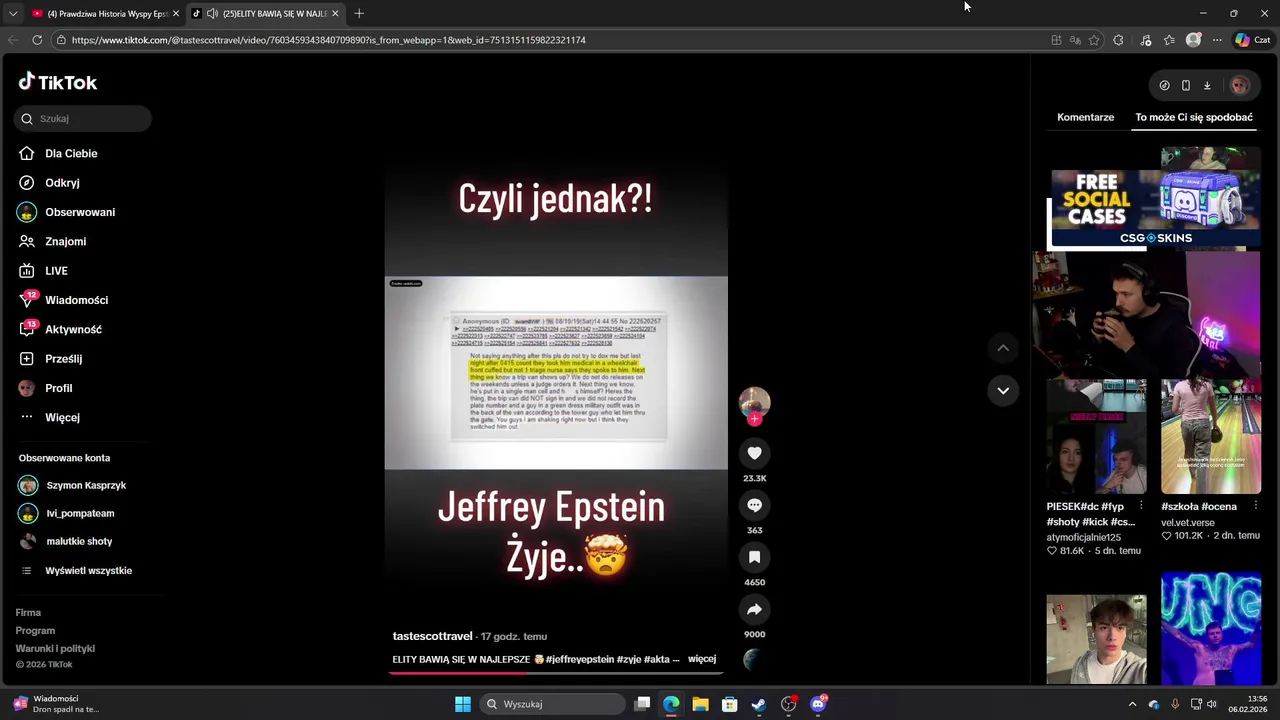The height and width of the screenshot is (720, 1280).
Task: Open Wiadomości messages with 12 badge
Action: (63, 300)
